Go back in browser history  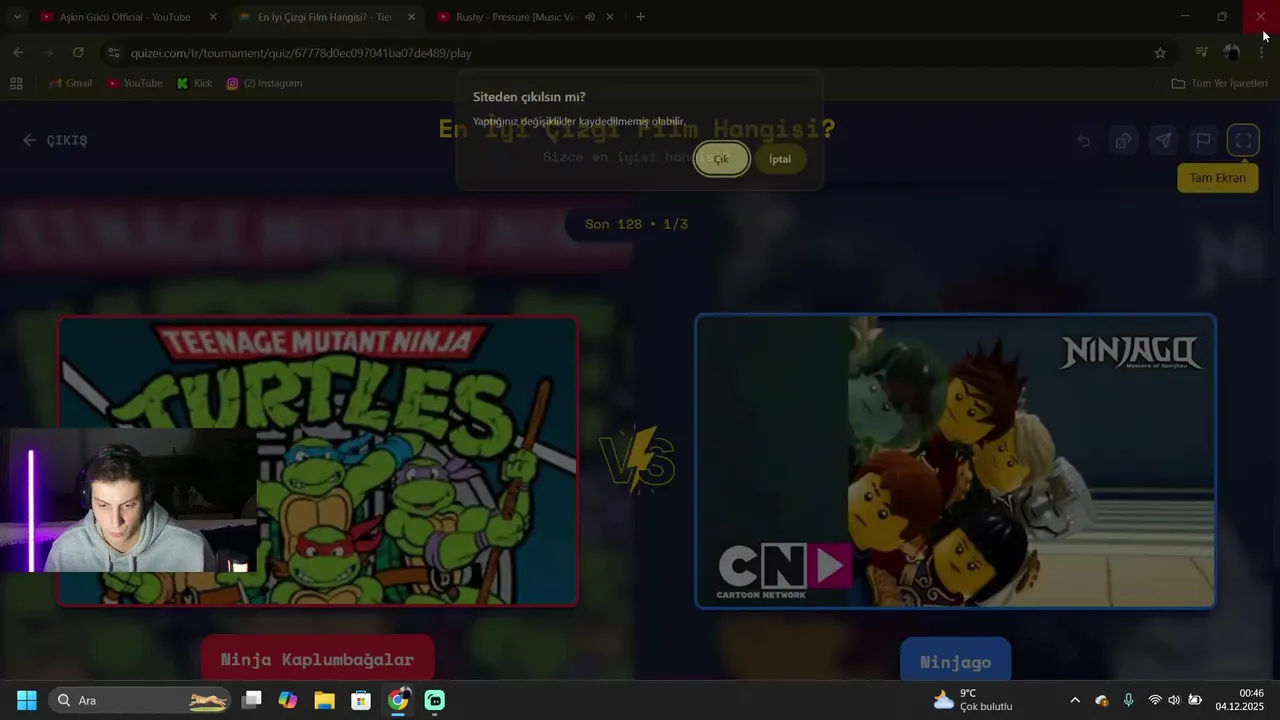19,53
